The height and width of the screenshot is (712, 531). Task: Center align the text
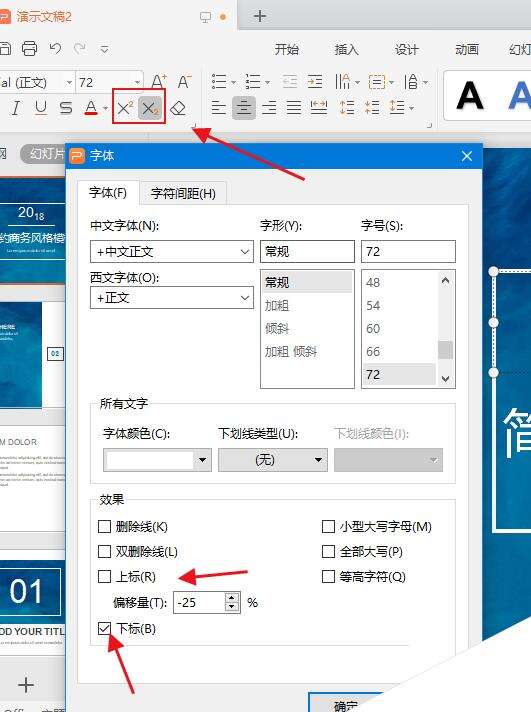pos(244,108)
